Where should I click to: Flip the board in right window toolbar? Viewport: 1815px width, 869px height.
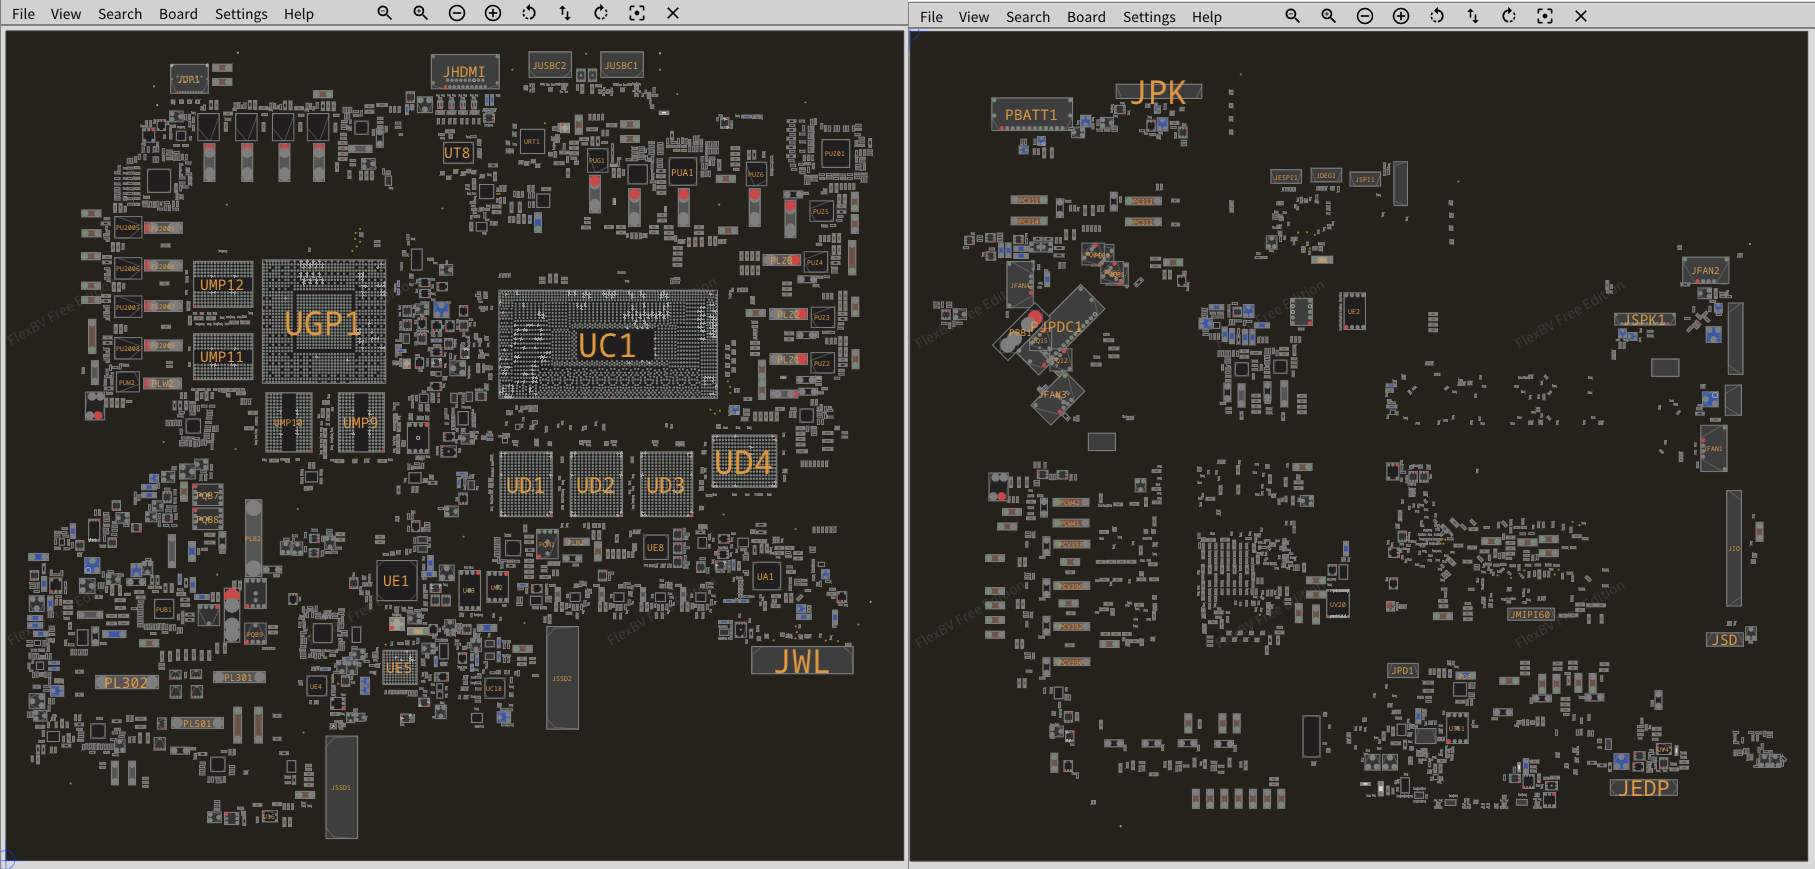pyautogui.click(x=1473, y=16)
